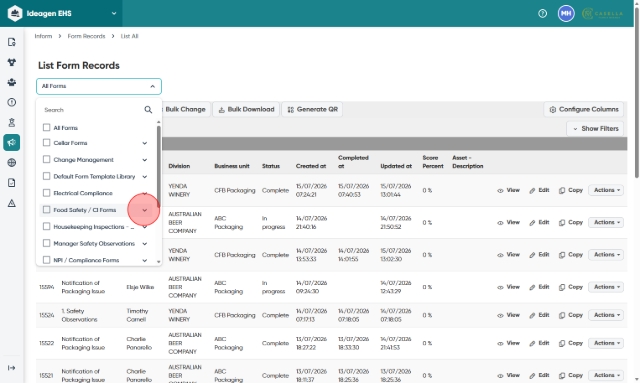Tick the Electrical Compliance checkbox

(x=47, y=193)
